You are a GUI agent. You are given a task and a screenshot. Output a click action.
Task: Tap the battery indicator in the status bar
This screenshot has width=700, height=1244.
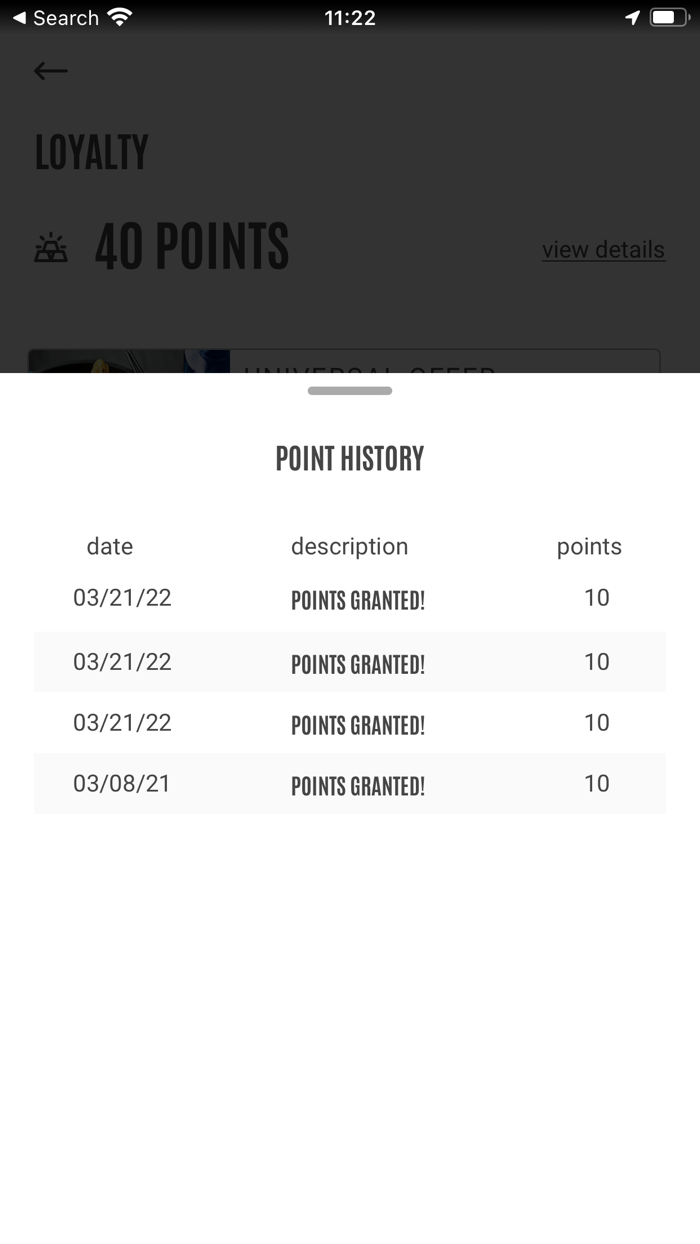click(668, 16)
